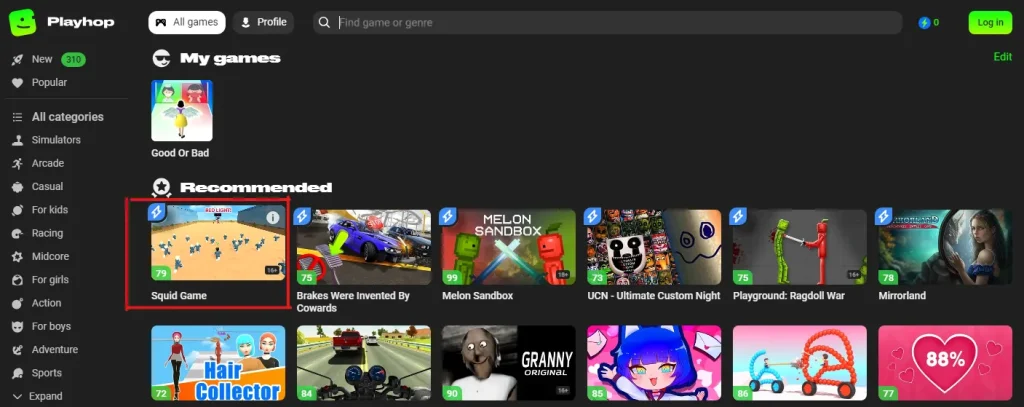Image resolution: width=1024 pixels, height=407 pixels.
Task: Click the lightning badge on UCN thumbnail
Action: pos(593,216)
